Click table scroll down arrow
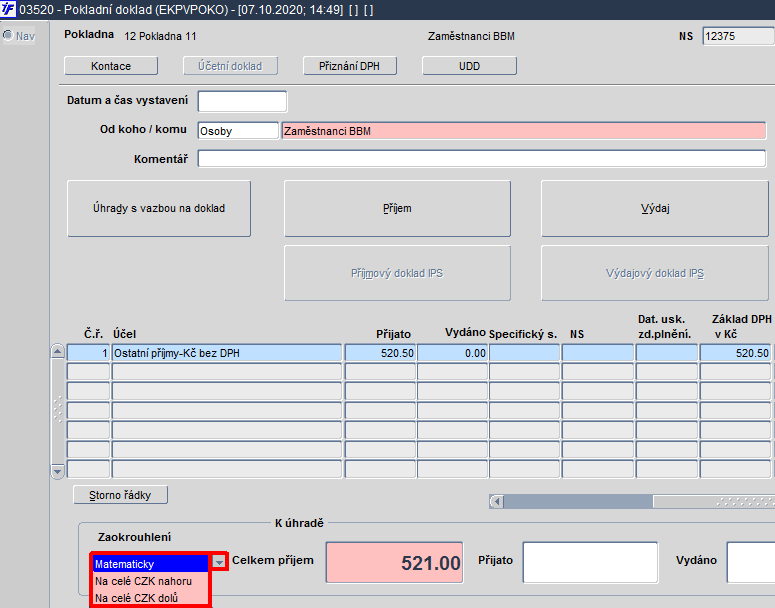 (57, 472)
